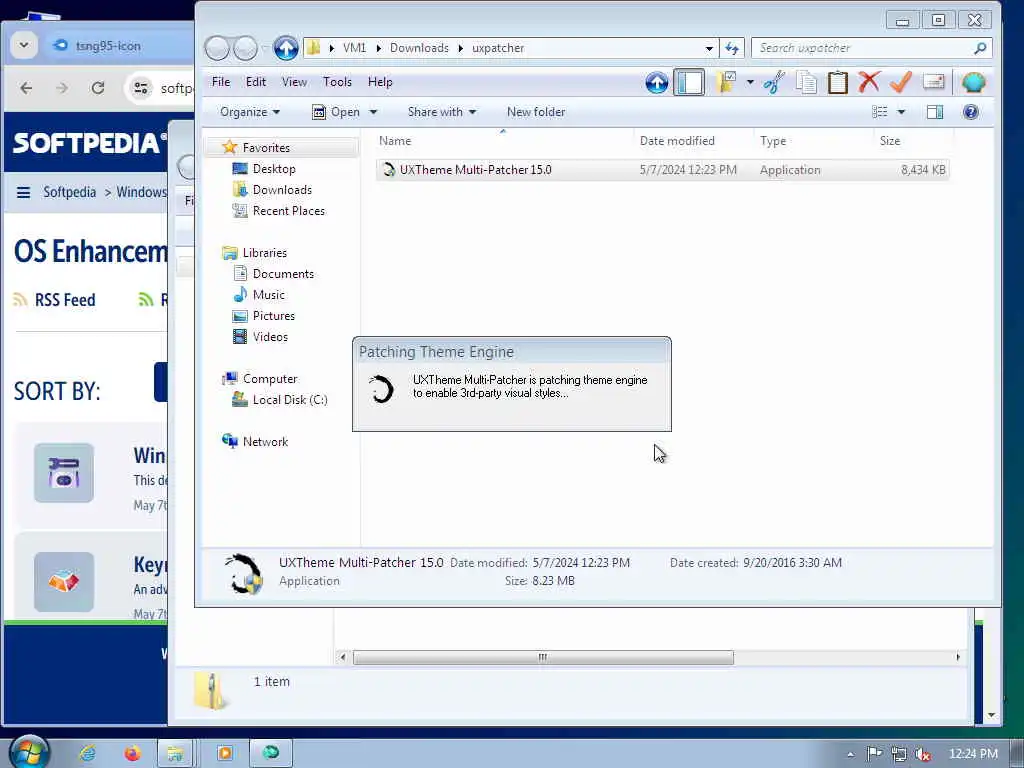Screen dimensions: 1024x768
Task: Open the Organize dropdown
Action: tap(249, 112)
